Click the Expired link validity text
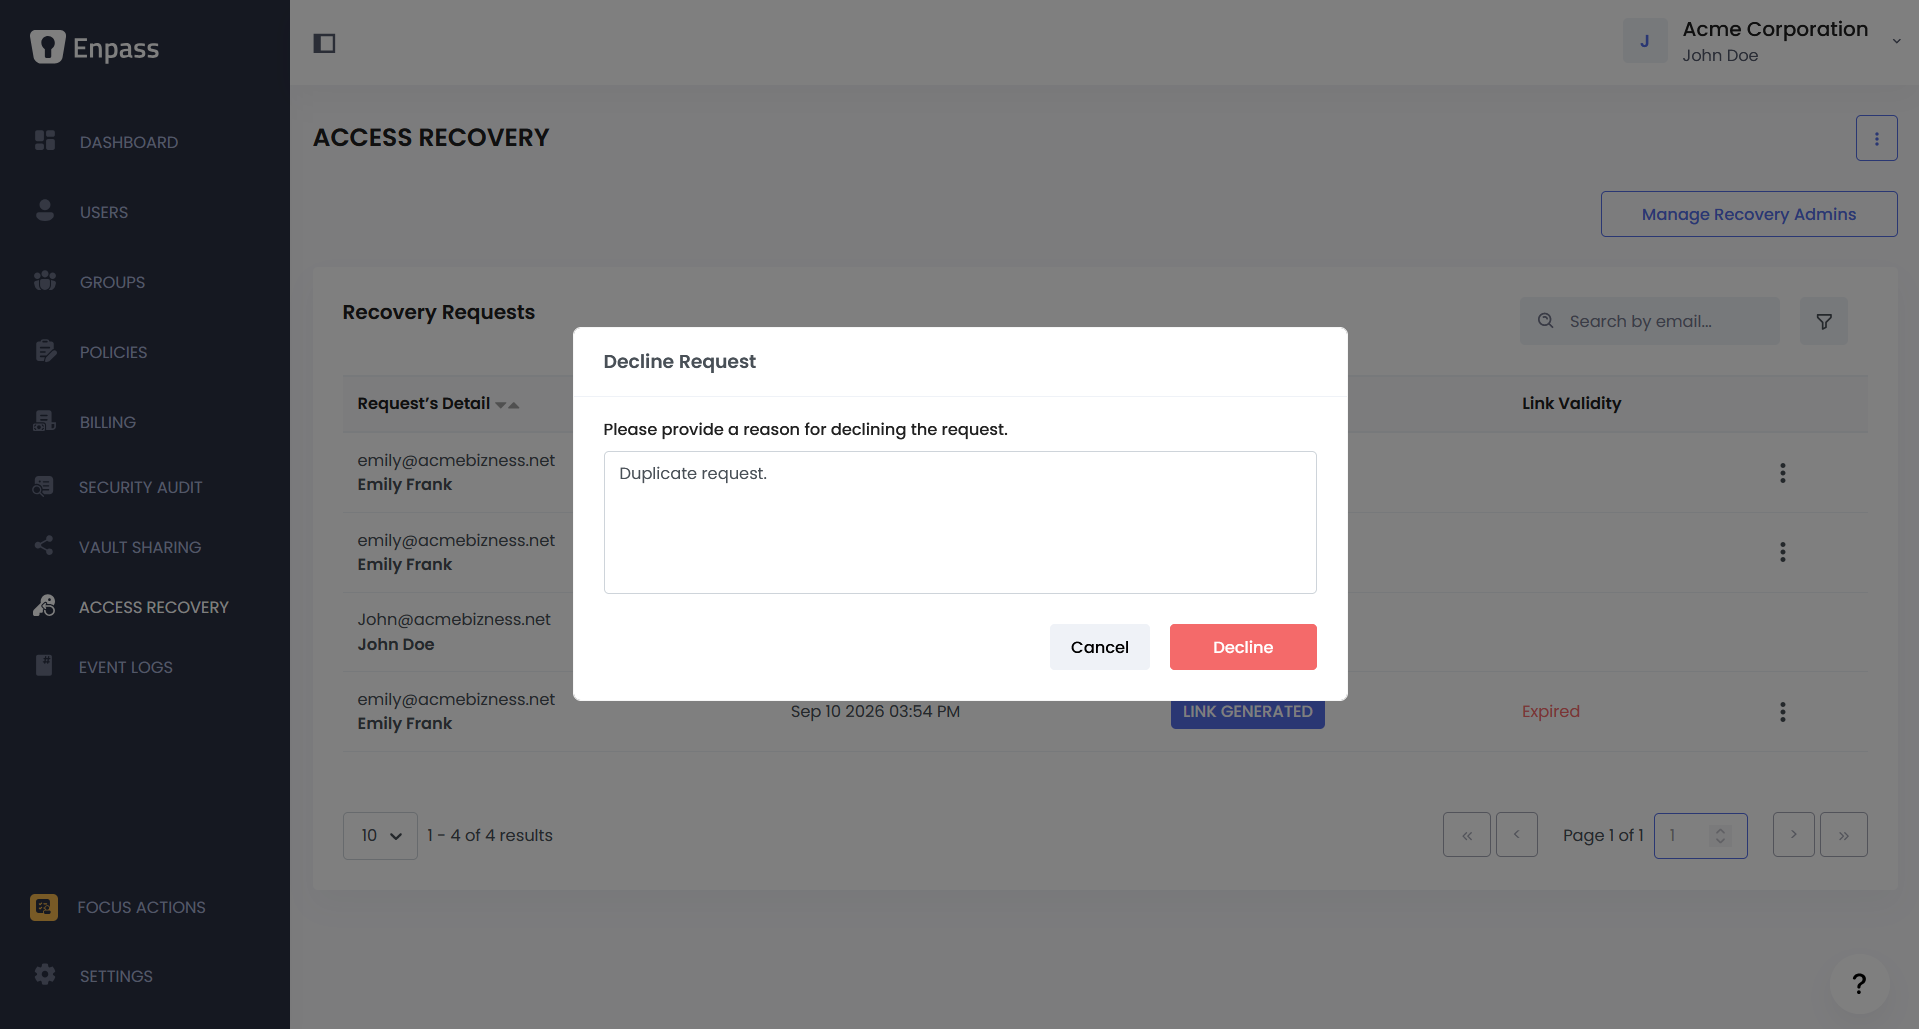1919x1029 pixels. (x=1551, y=712)
